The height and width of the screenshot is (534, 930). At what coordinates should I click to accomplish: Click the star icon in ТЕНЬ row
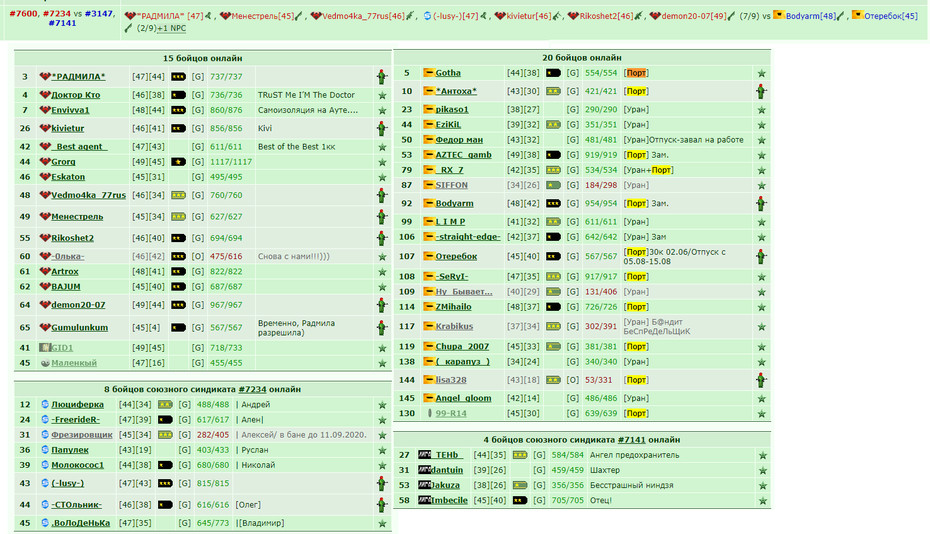763,456
